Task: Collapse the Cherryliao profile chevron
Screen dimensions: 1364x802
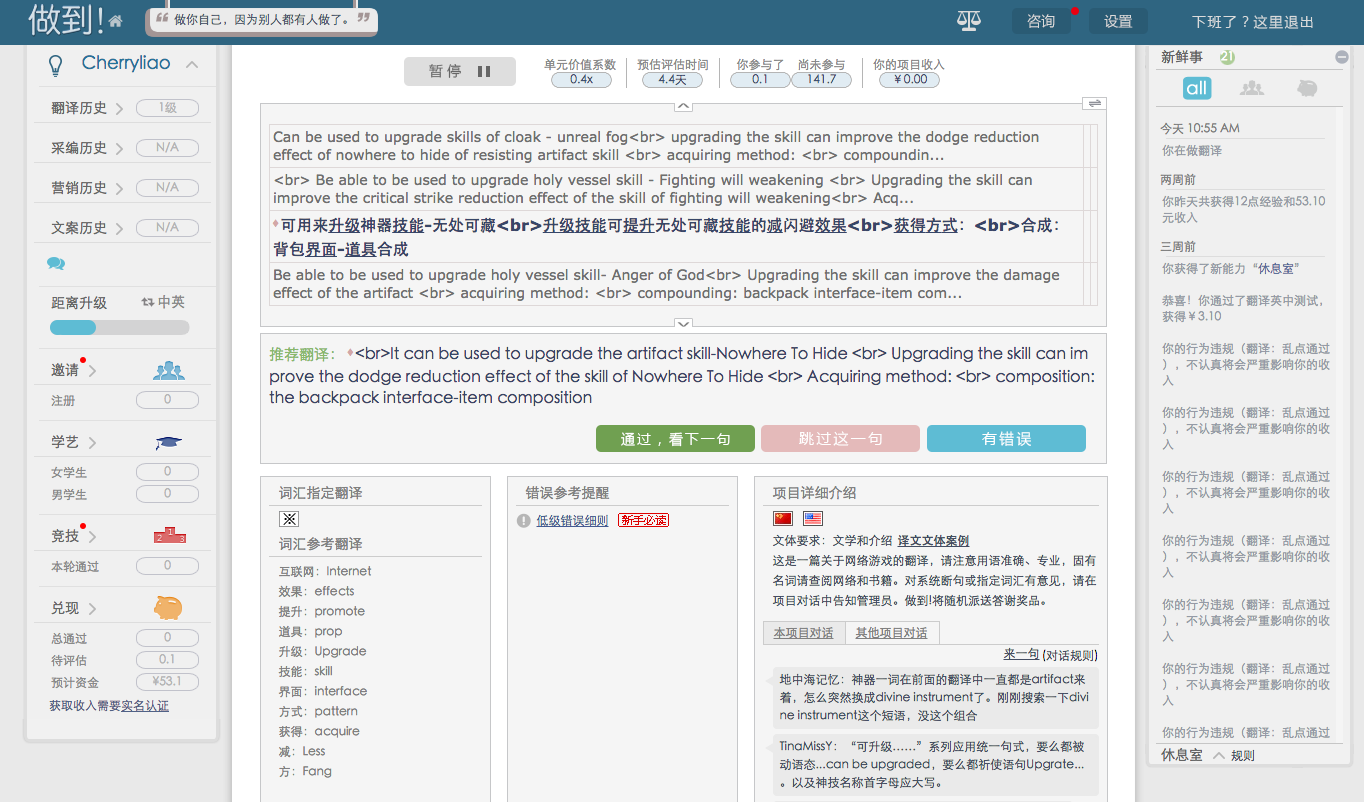Action: click(192, 65)
